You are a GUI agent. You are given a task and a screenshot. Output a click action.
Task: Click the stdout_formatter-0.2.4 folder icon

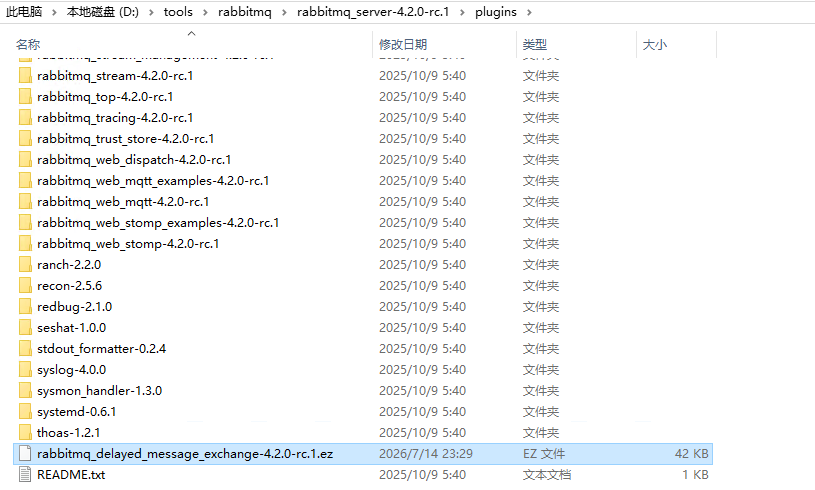[25, 349]
